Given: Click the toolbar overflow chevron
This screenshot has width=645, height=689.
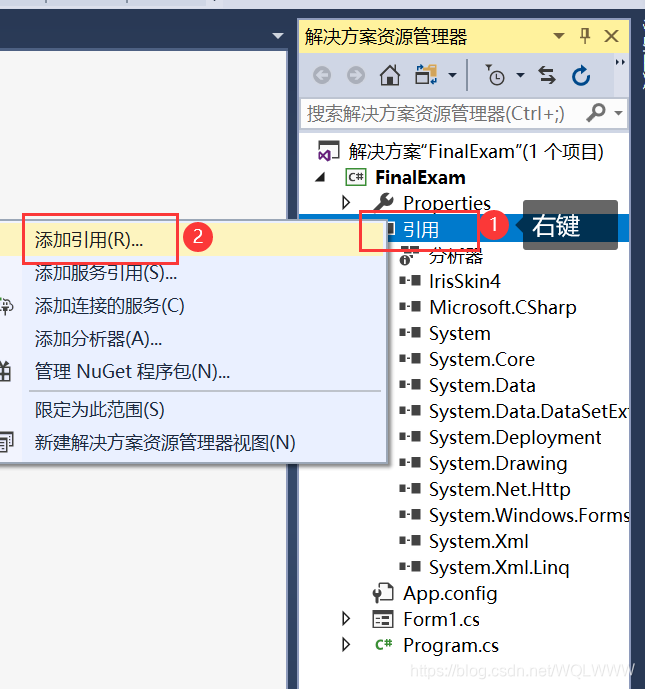Looking at the screenshot, I should click(620, 62).
